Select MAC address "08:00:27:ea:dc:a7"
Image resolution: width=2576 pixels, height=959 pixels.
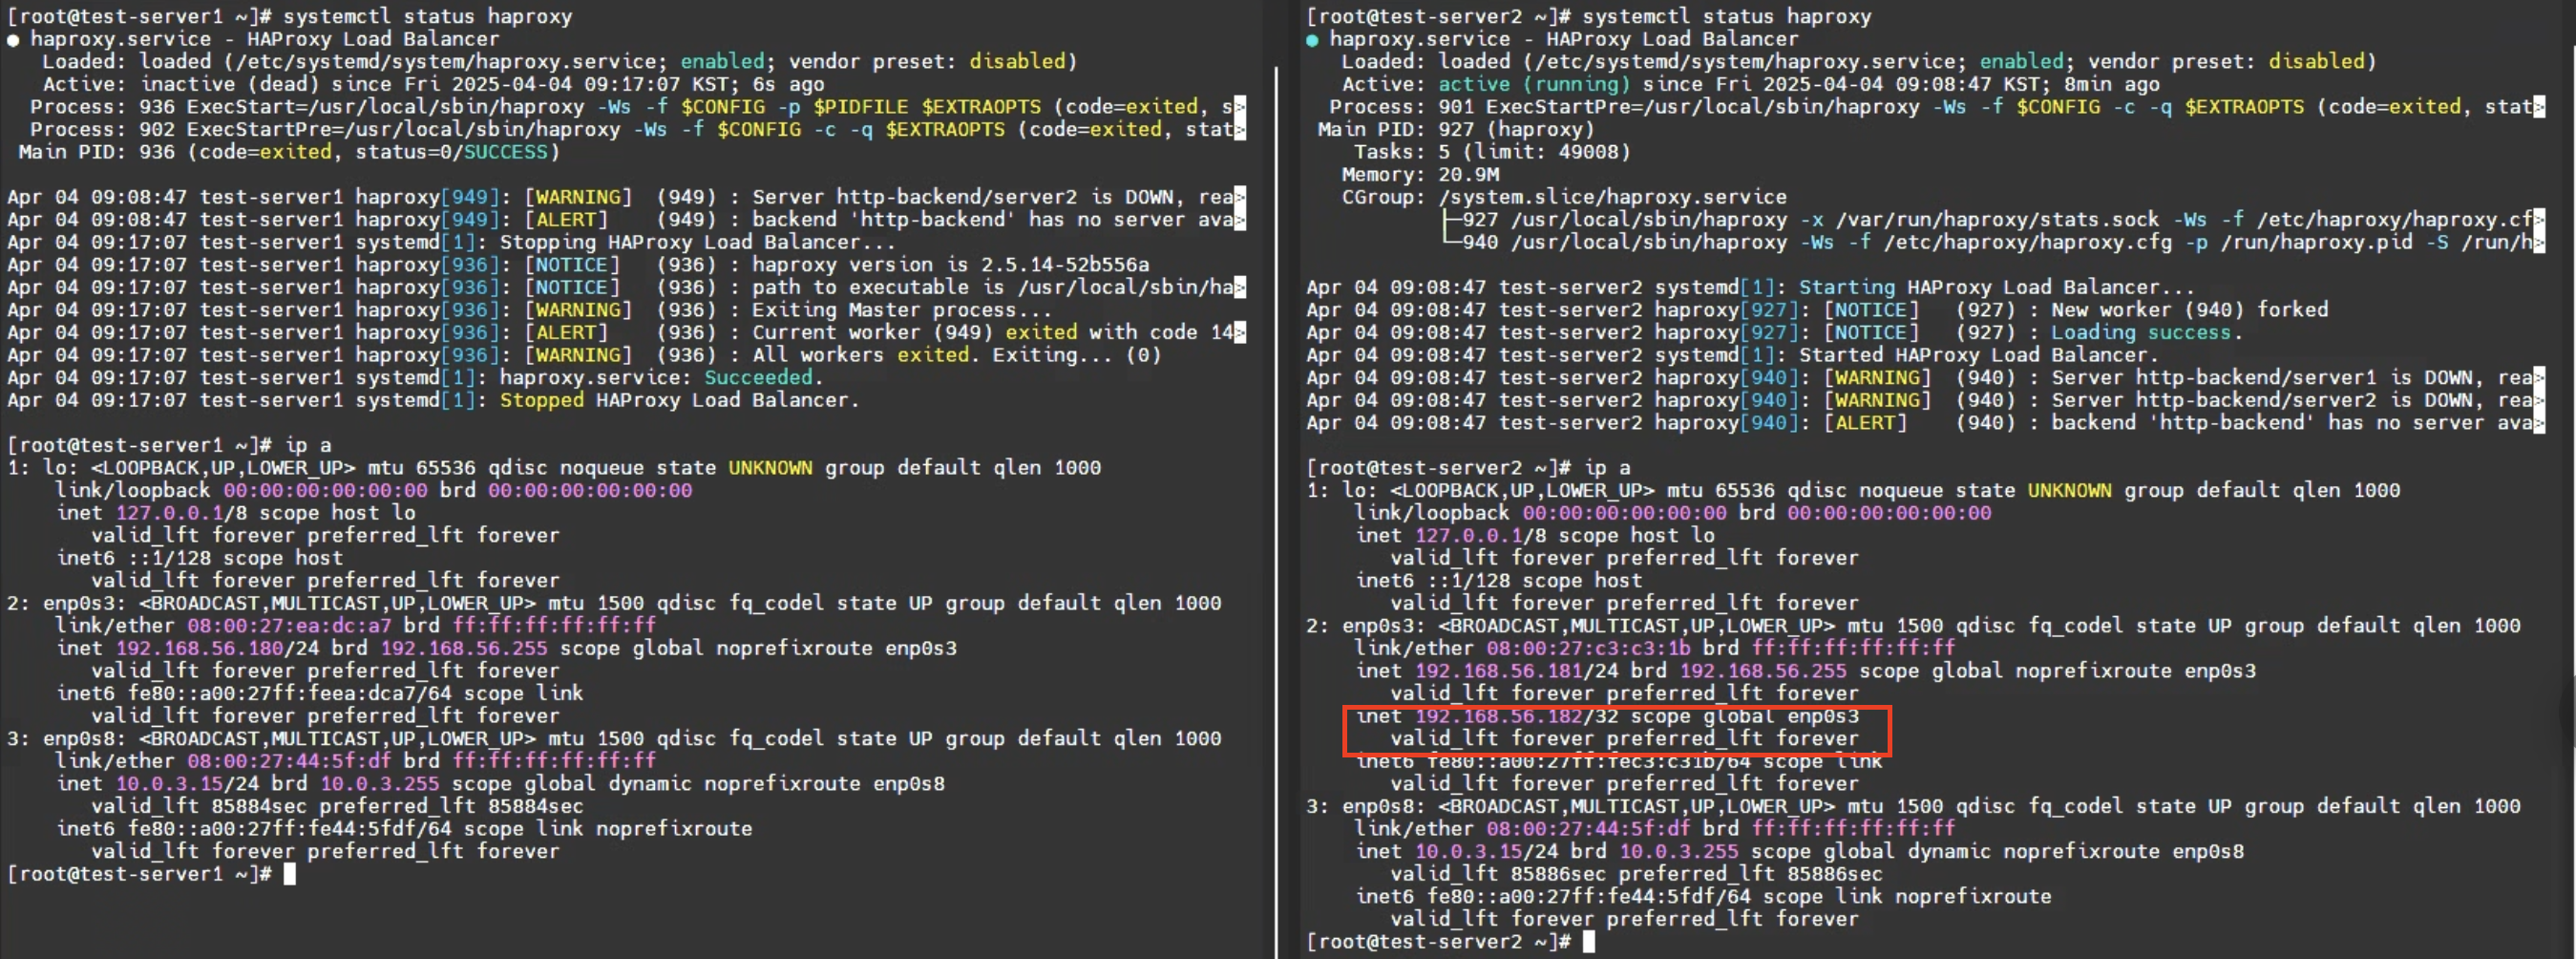pos(289,626)
